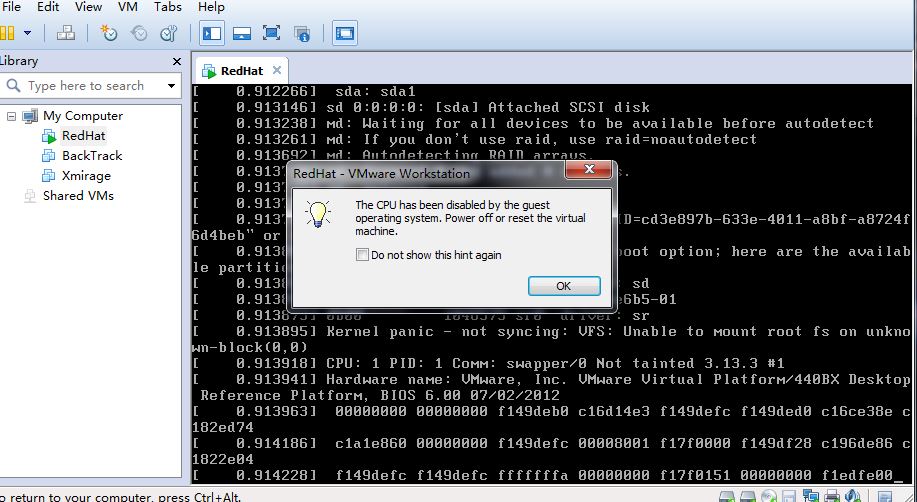The height and width of the screenshot is (502, 917).
Task: Open the Tabs menu
Action: (x=168, y=7)
